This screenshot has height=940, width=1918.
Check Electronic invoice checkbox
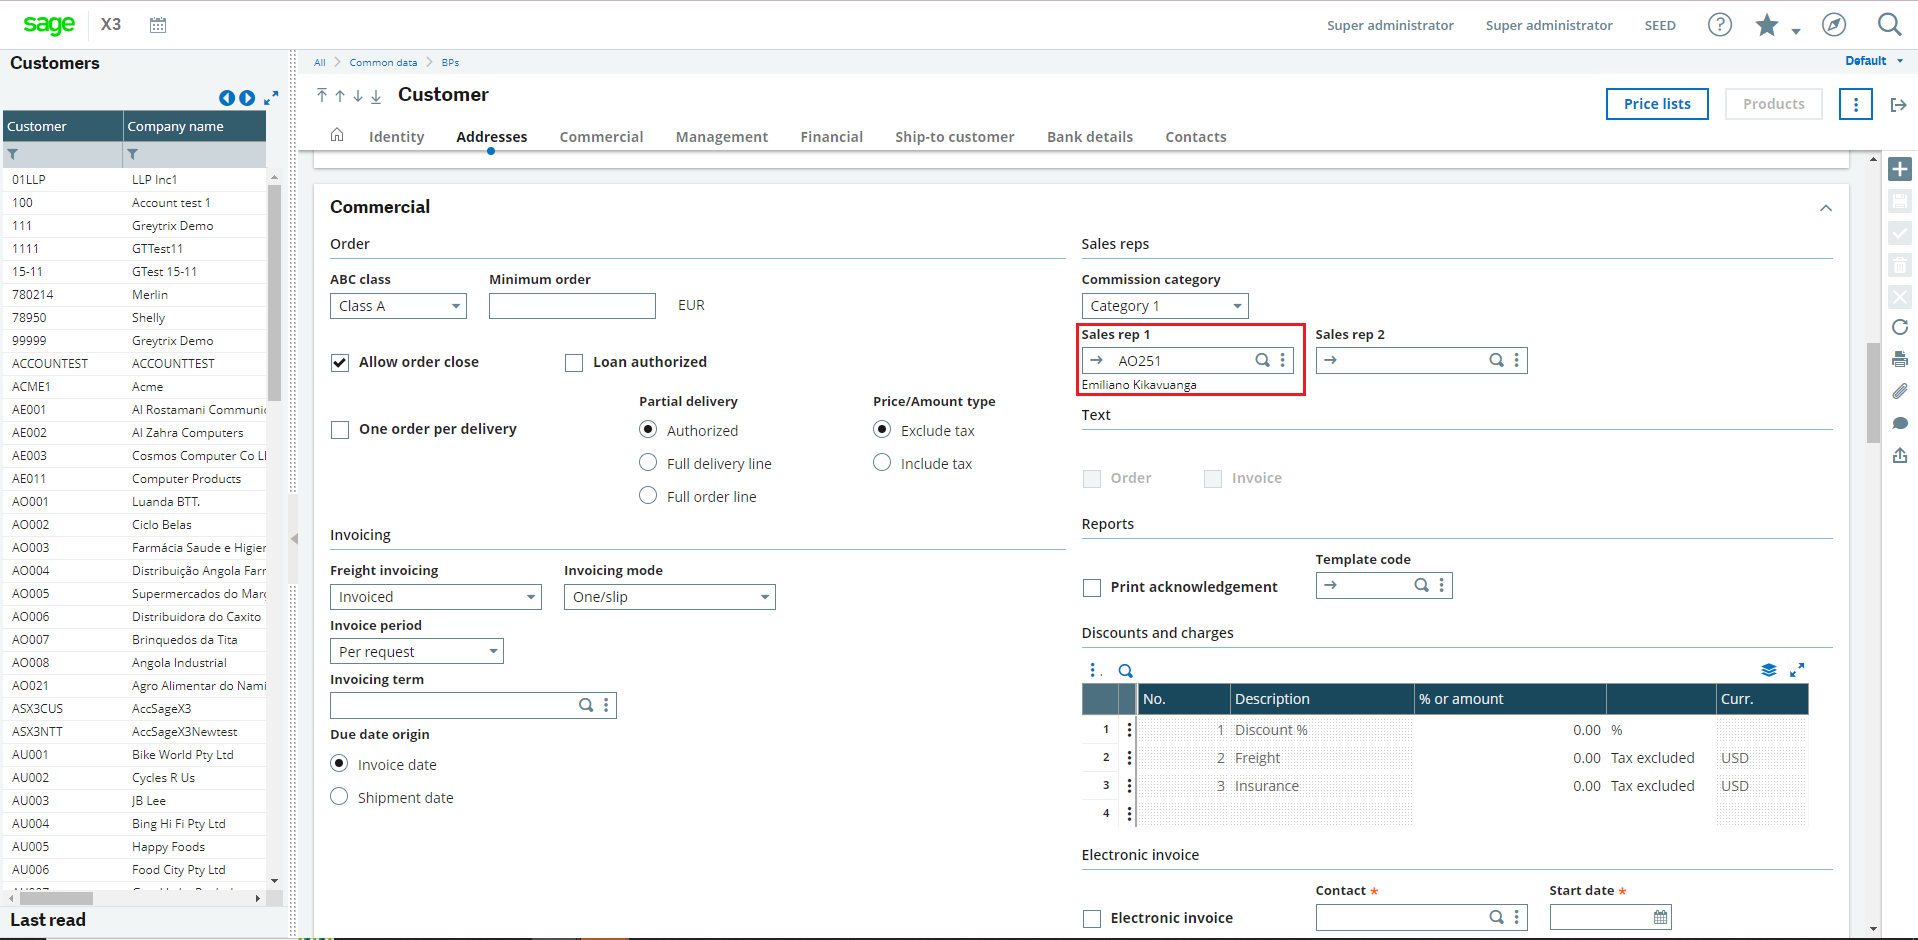tap(1092, 918)
